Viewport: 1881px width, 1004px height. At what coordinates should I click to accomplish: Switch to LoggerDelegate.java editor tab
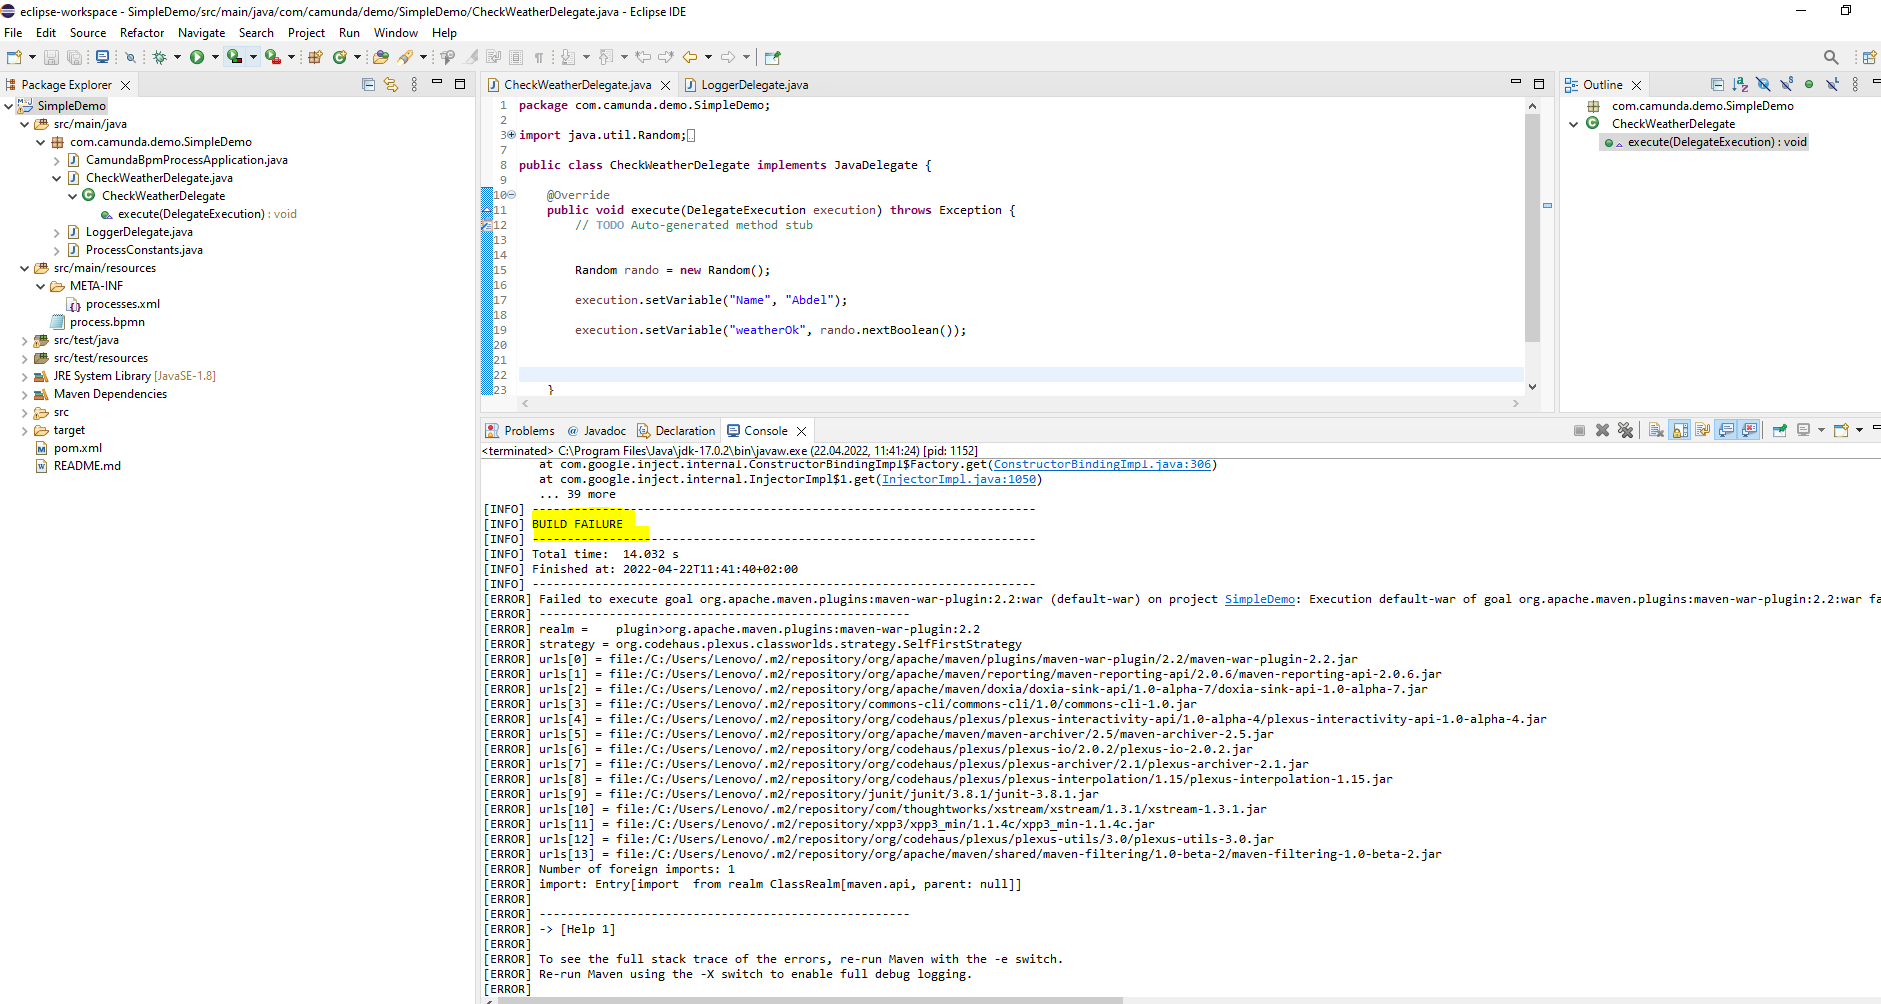[754, 85]
